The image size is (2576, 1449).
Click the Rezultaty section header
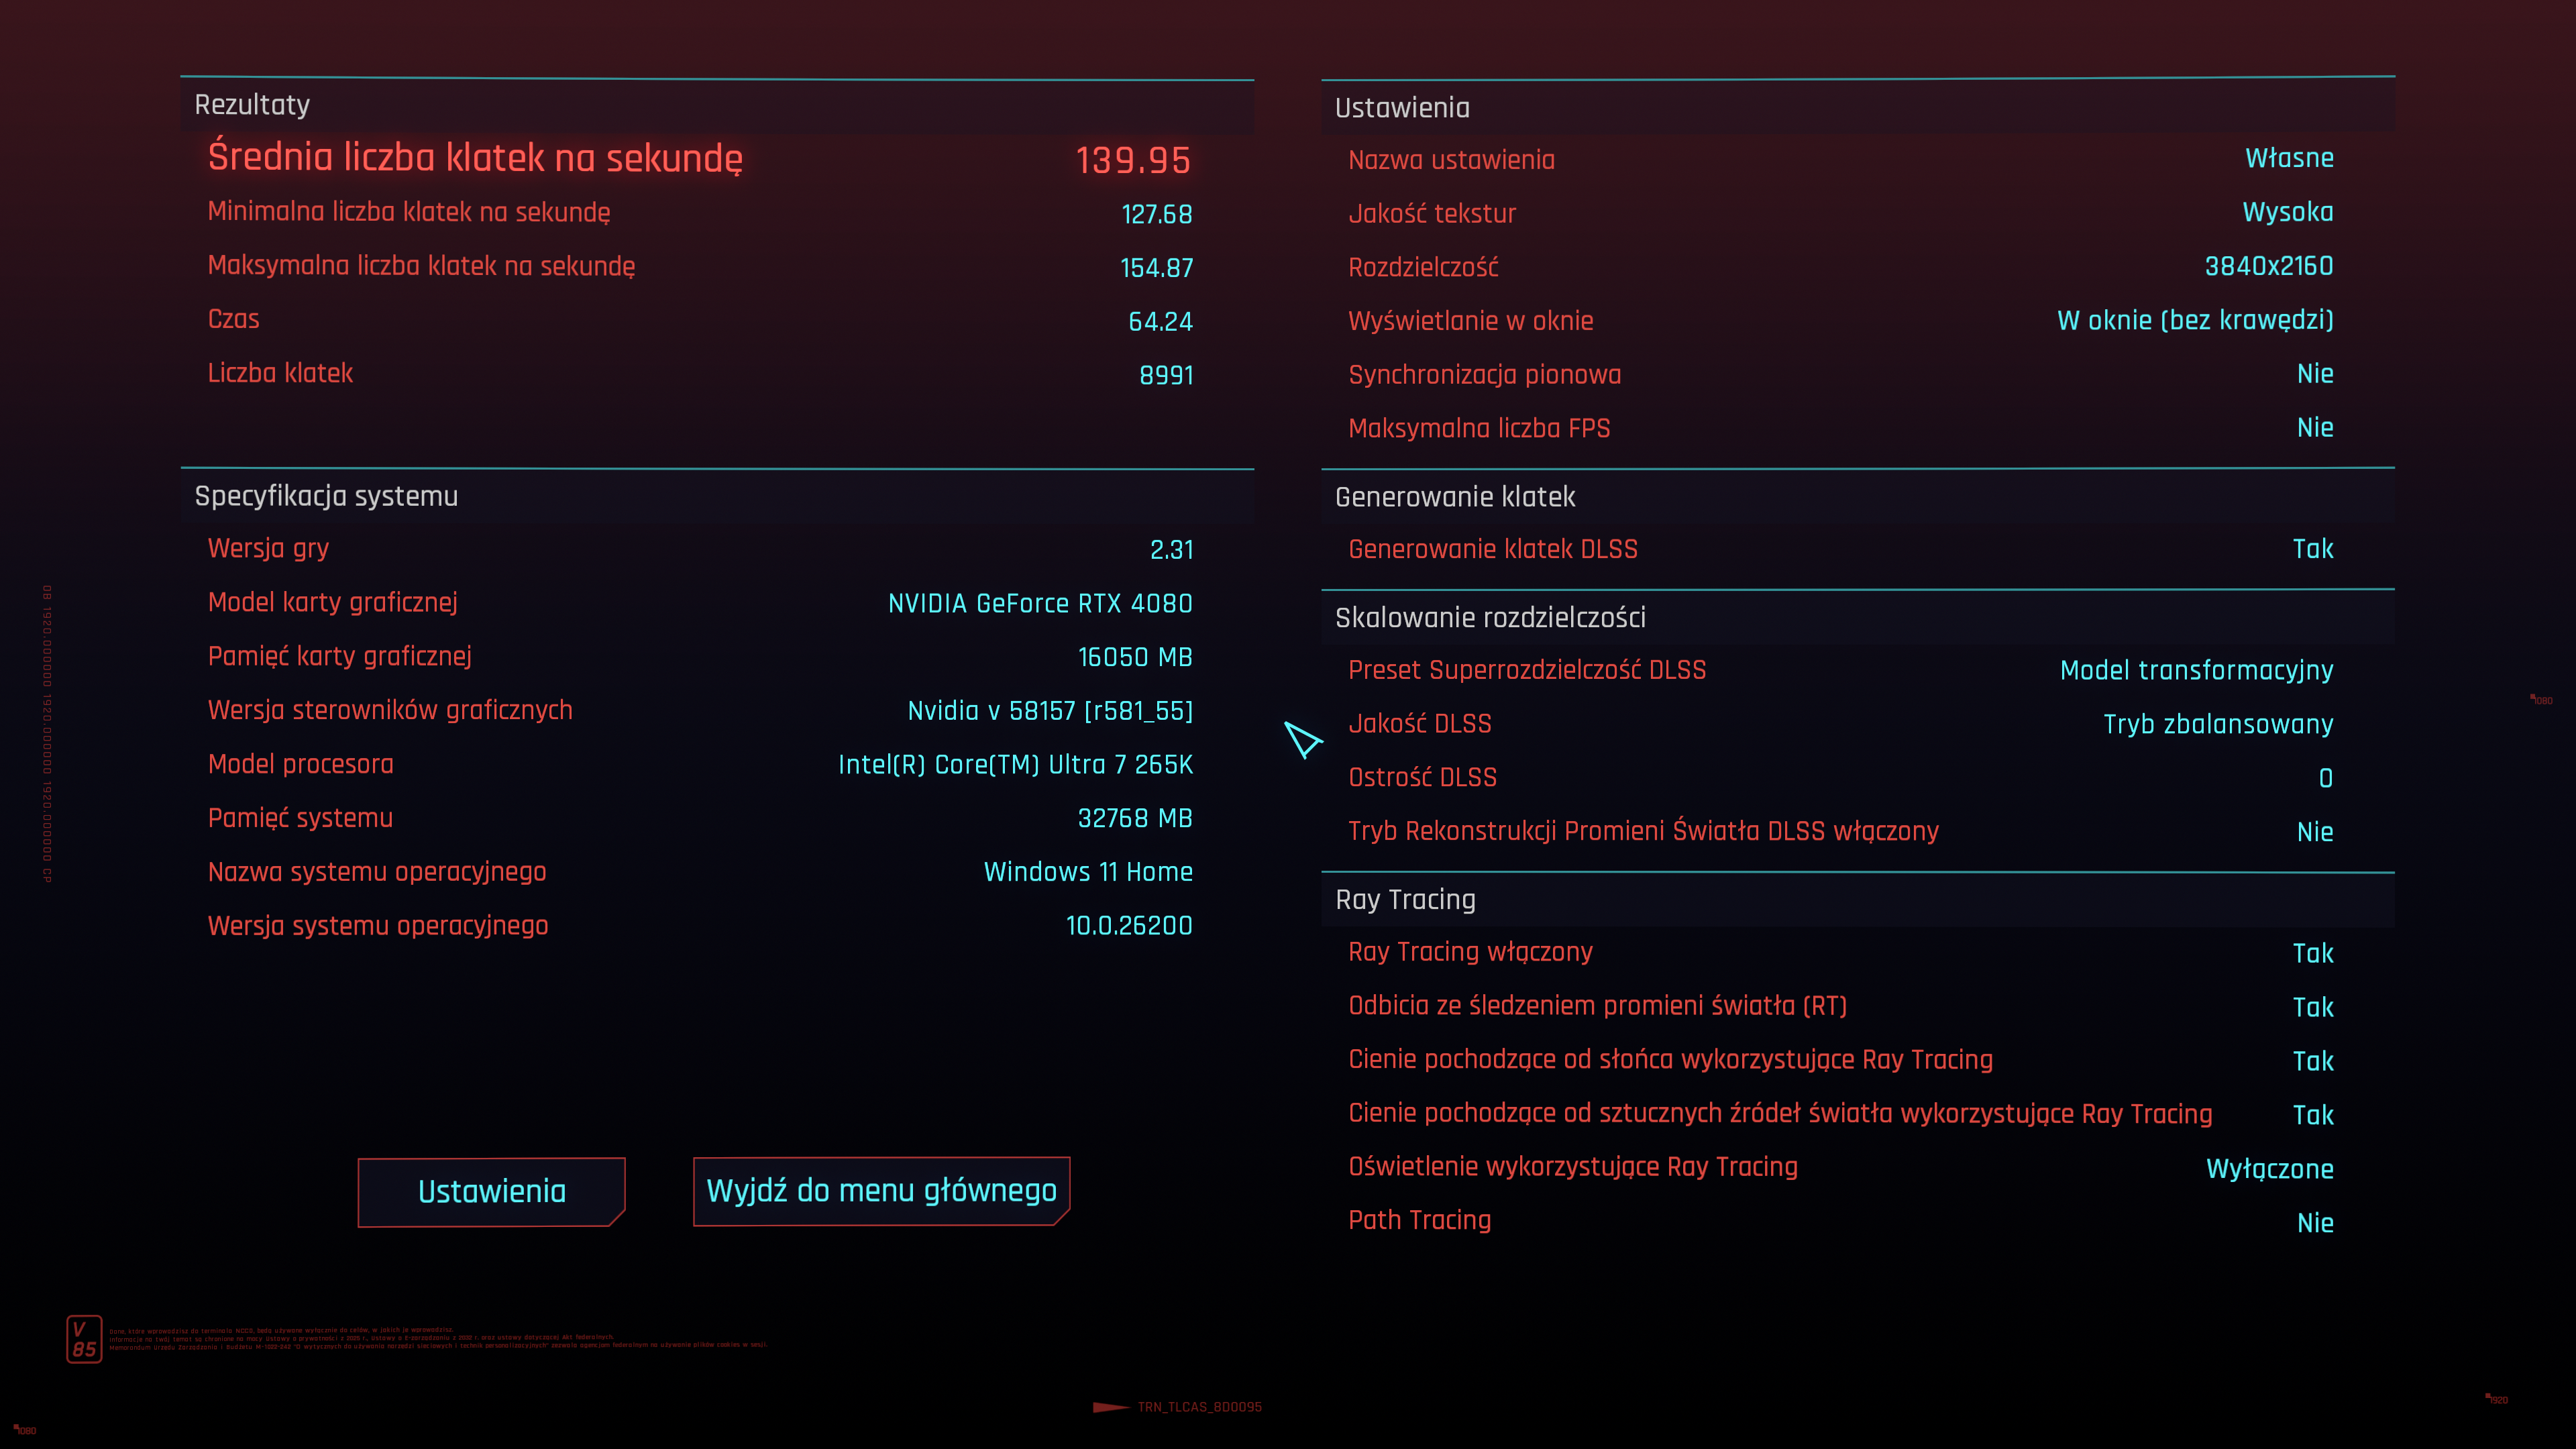tap(252, 105)
